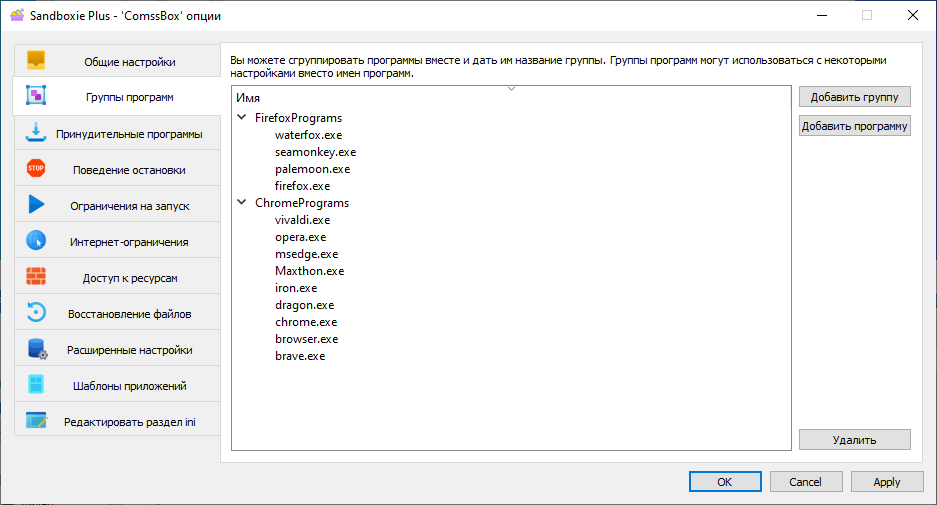Click the Cancel button
Image resolution: width=937 pixels, height=505 pixels.
coord(806,482)
